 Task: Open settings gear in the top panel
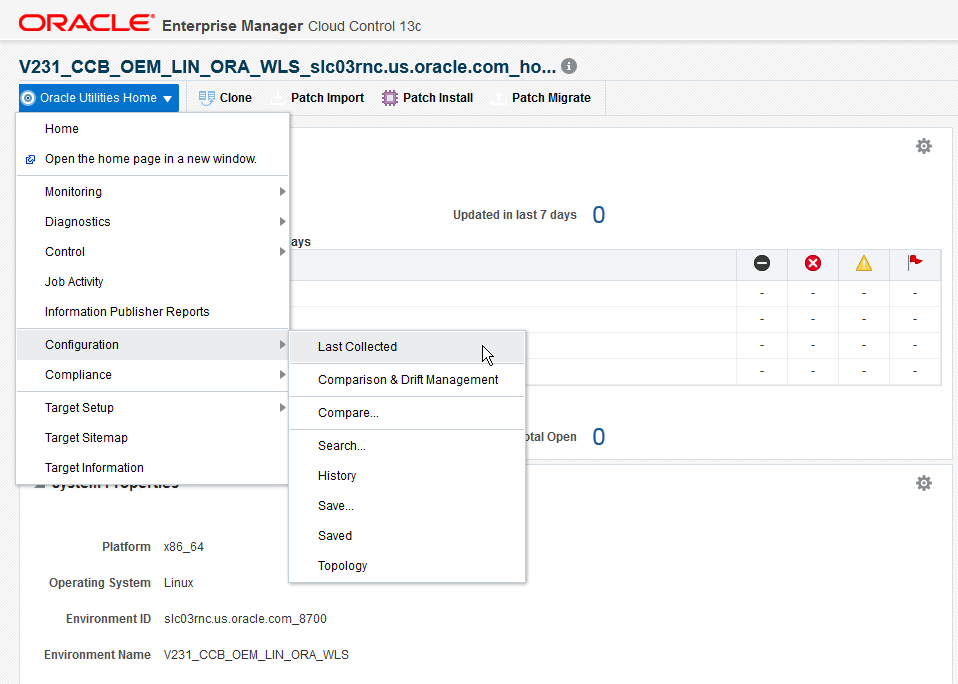pyautogui.click(x=924, y=146)
